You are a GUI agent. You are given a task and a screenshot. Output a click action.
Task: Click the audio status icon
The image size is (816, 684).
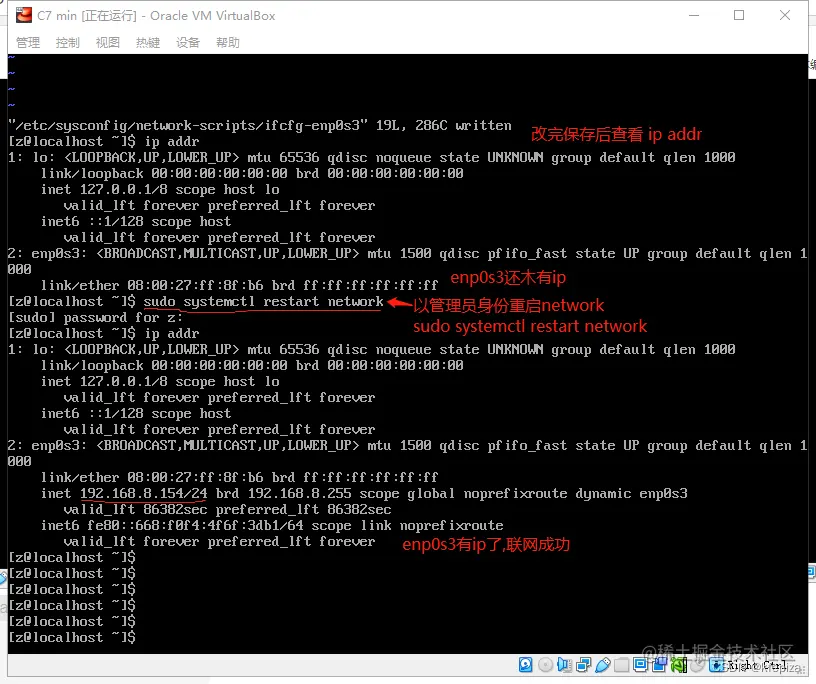[564, 665]
